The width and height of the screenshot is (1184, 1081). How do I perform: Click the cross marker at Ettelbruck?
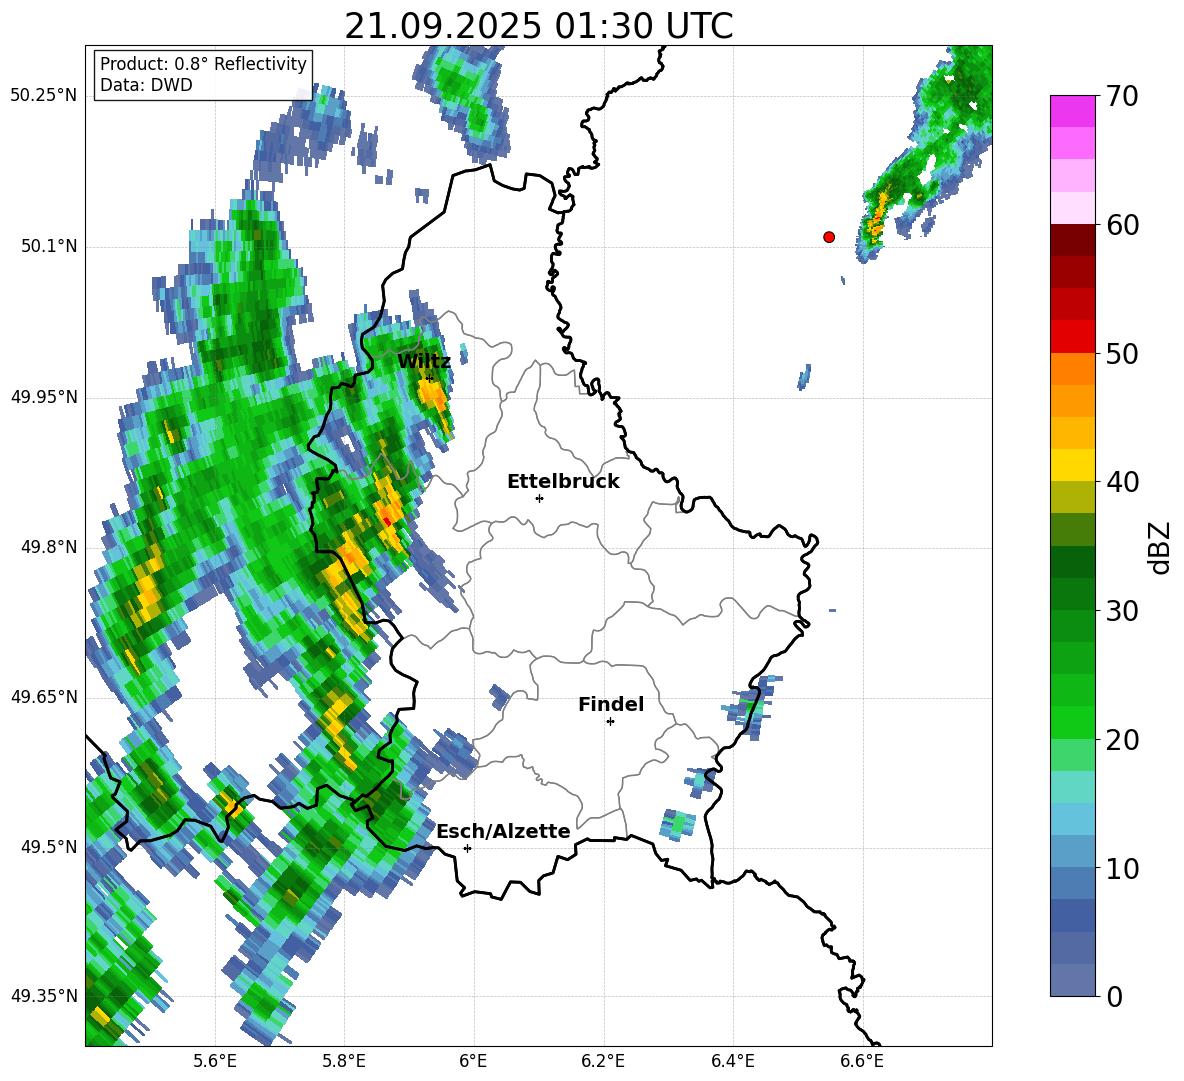coord(539,498)
